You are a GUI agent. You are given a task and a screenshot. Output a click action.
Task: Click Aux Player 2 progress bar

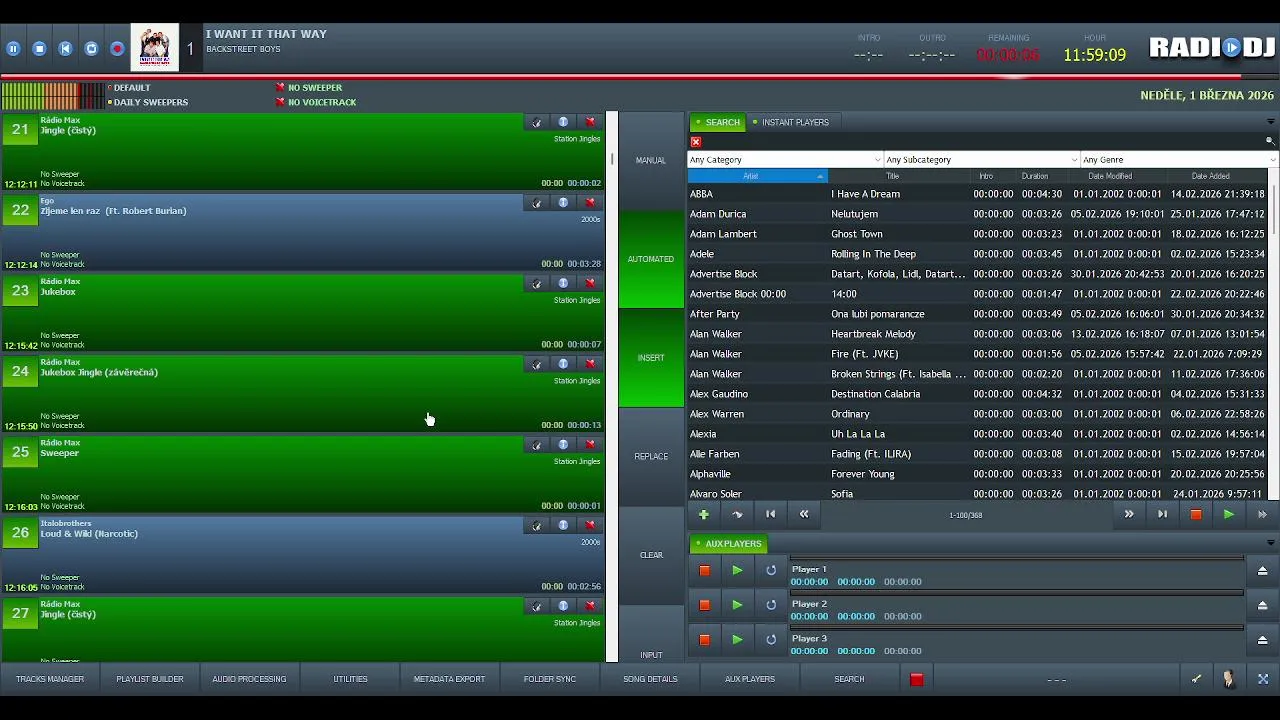(1017, 593)
